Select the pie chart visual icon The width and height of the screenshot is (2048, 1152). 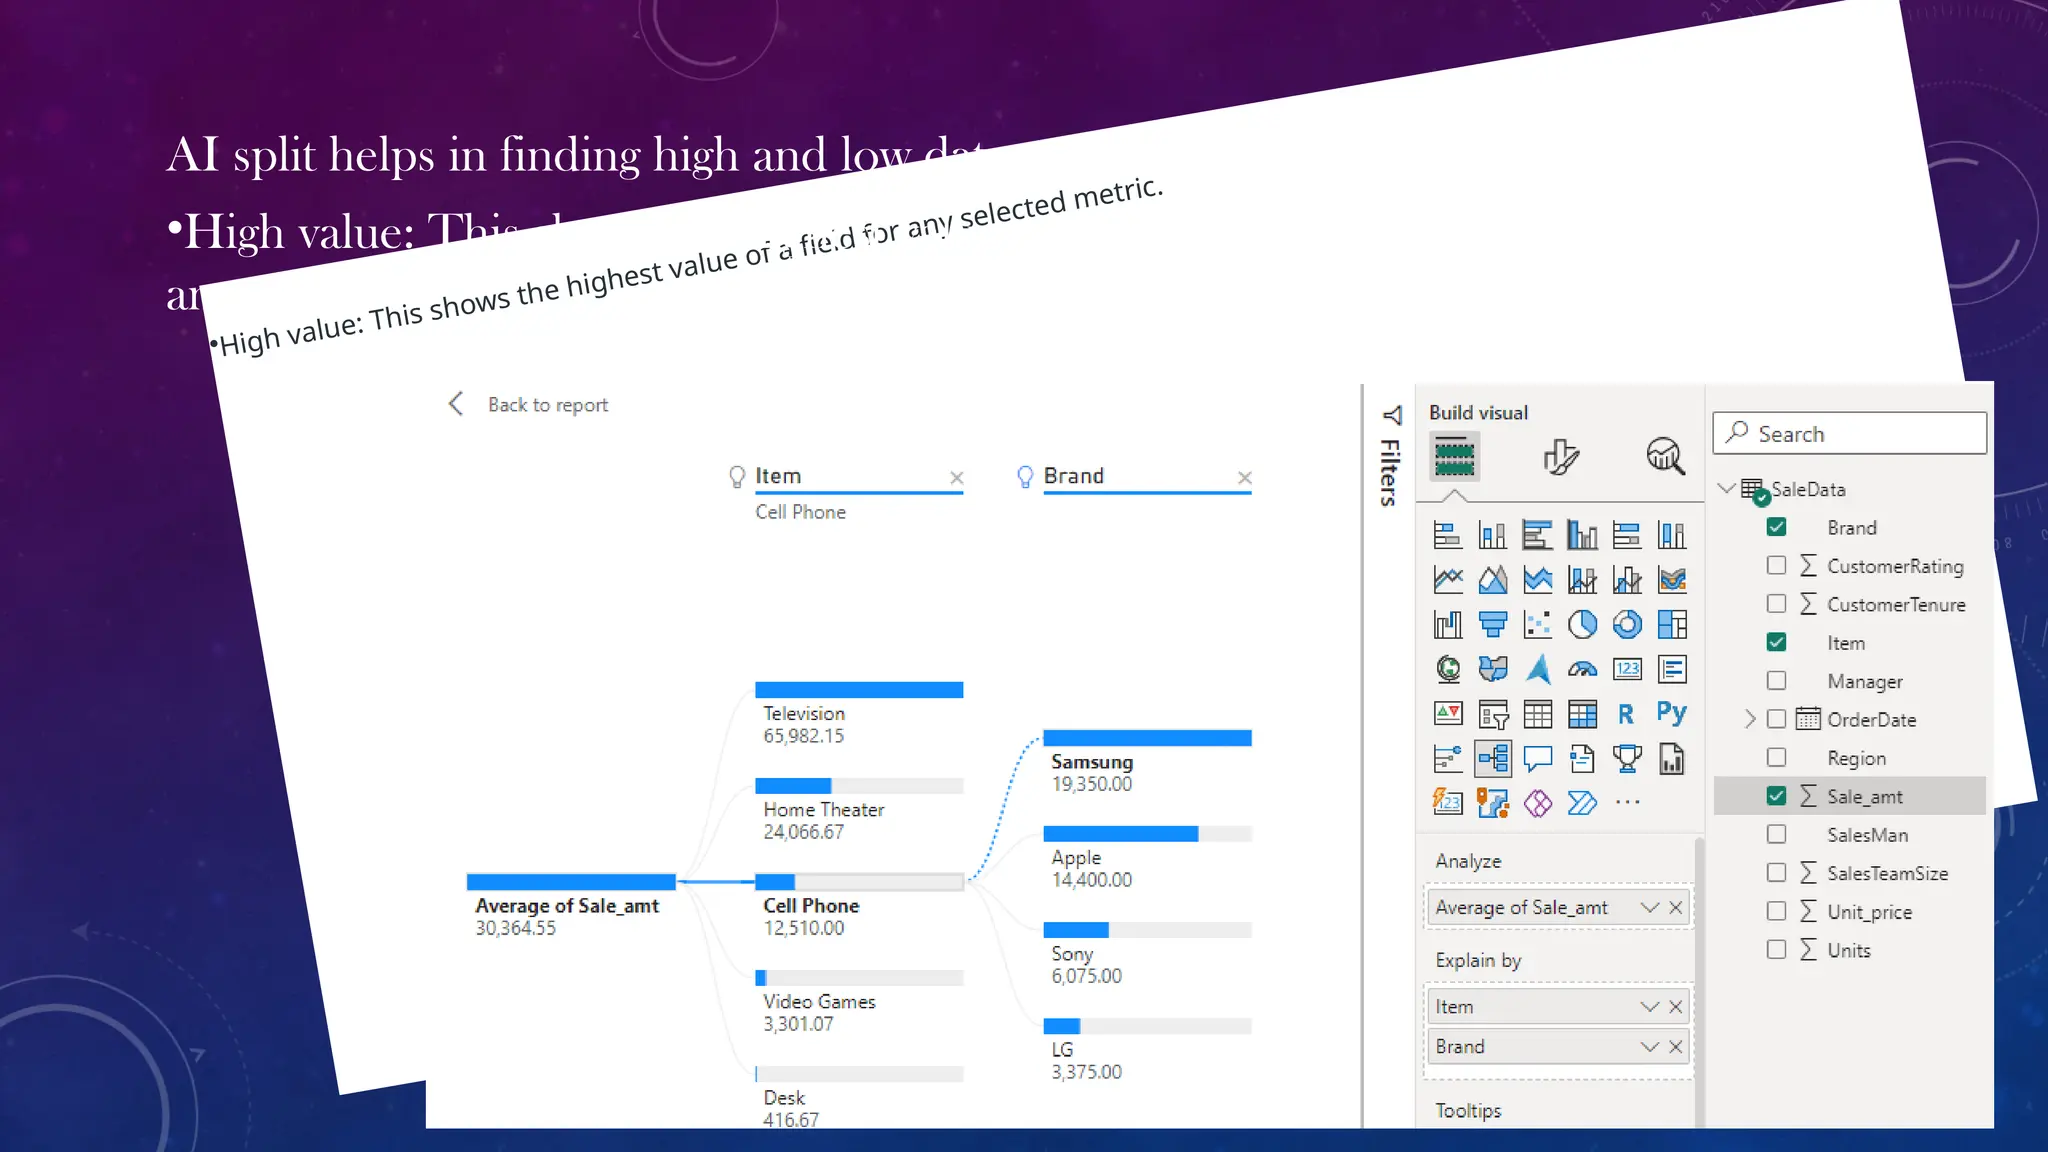(x=1582, y=625)
